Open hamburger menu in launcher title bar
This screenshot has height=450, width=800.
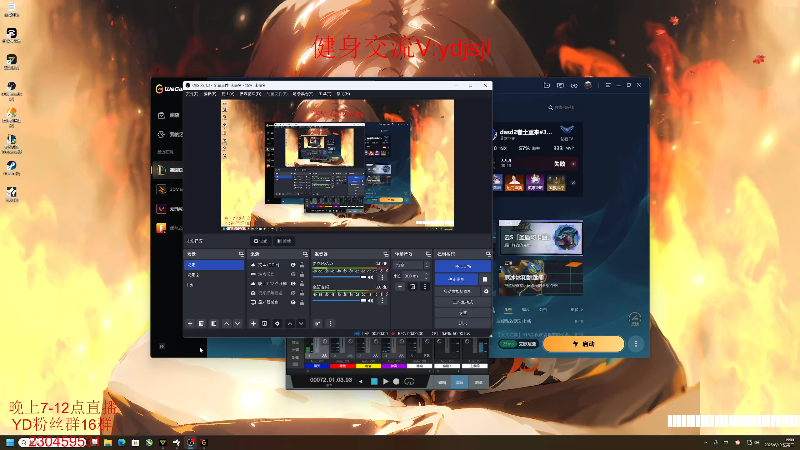coord(608,85)
